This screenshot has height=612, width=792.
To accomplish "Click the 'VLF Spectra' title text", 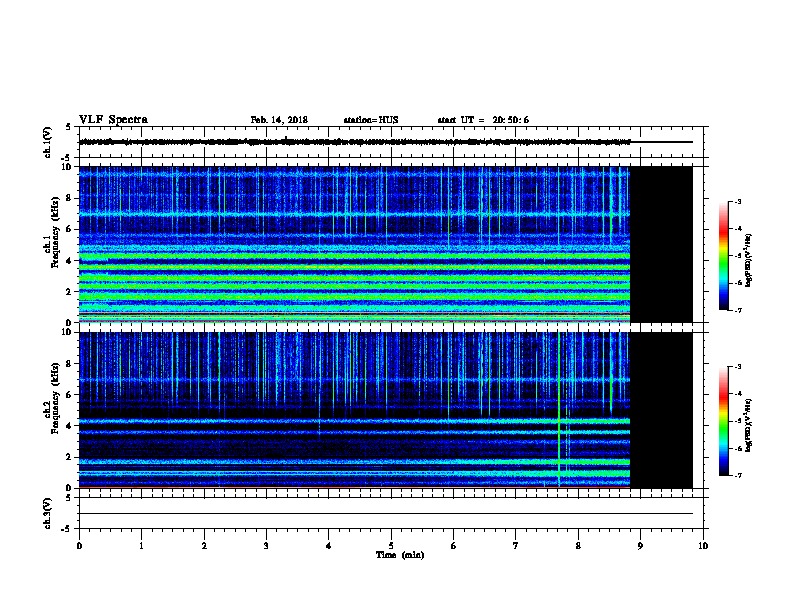I will tap(113, 120).
